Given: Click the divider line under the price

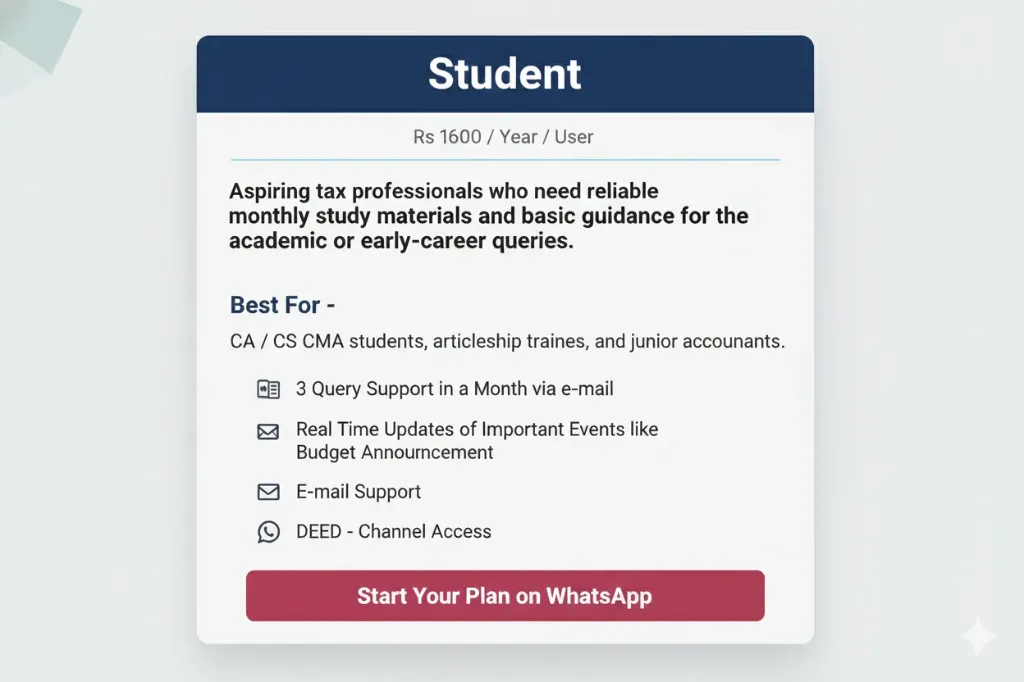Looking at the screenshot, I should [504, 159].
